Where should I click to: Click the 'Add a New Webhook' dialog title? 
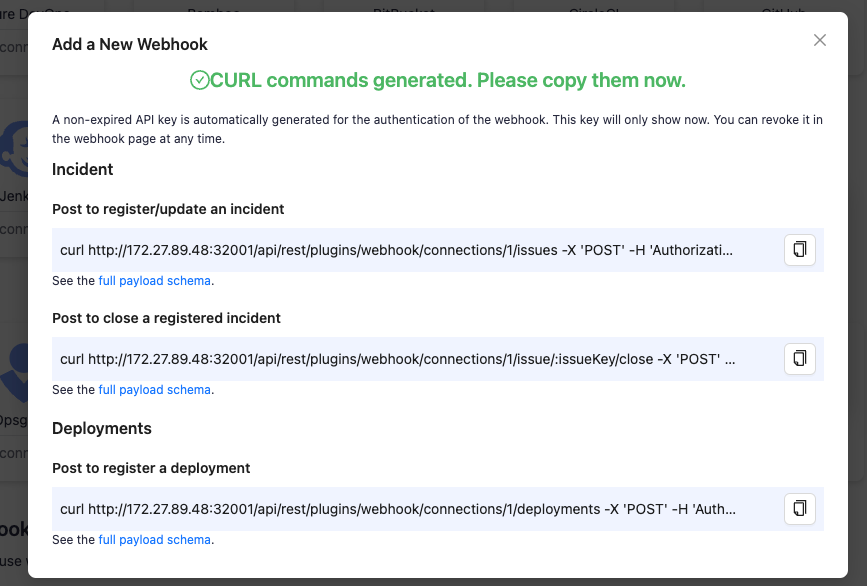click(130, 44)
